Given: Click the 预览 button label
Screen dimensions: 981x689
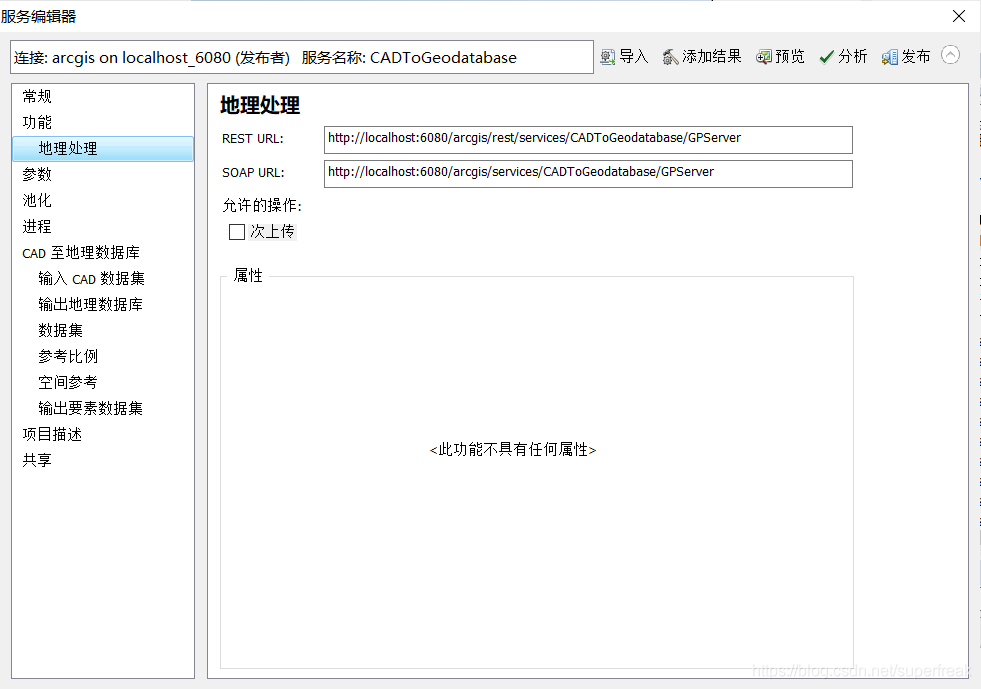Looking at the screenshot, I should click(790, 57).
